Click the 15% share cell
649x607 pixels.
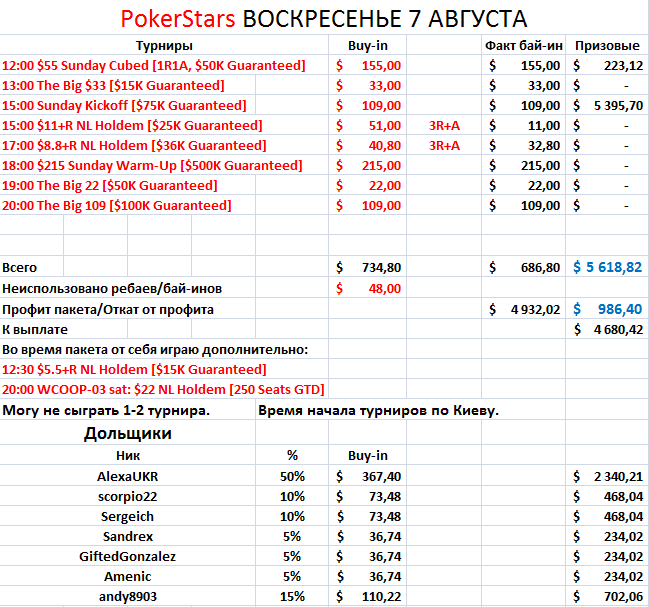[x=292, y=596]
